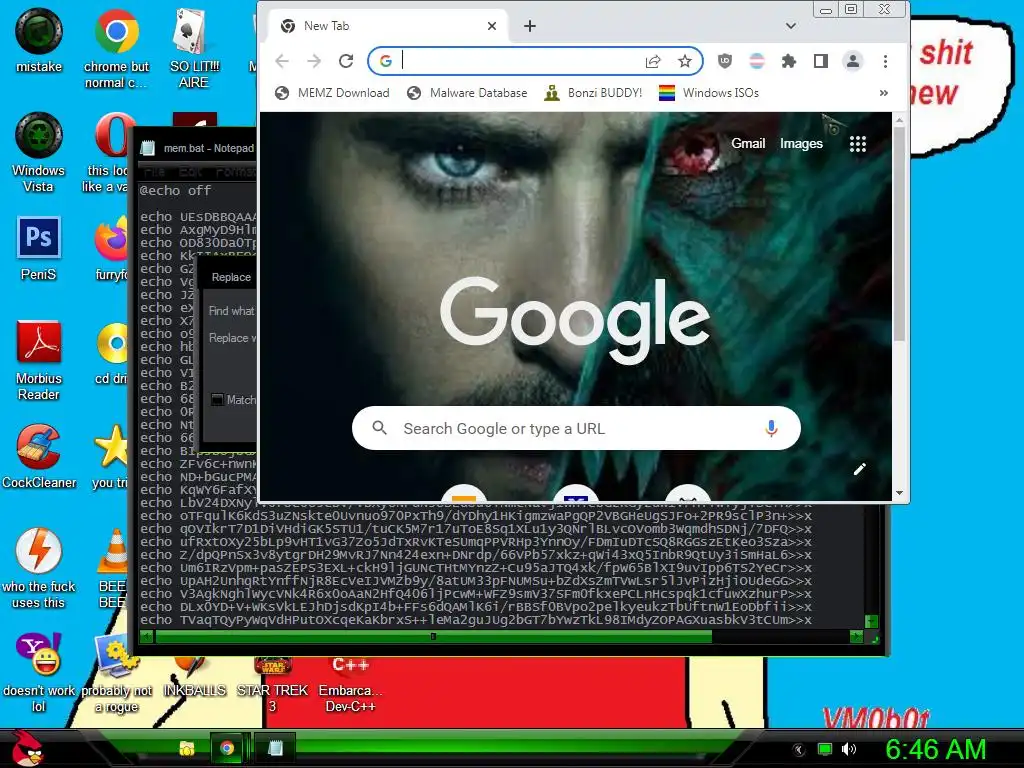Click the Notepad horizontal scrollbar right arrow
The height and width of the screenshot is (768, 1024).
(x=856, y=636)
